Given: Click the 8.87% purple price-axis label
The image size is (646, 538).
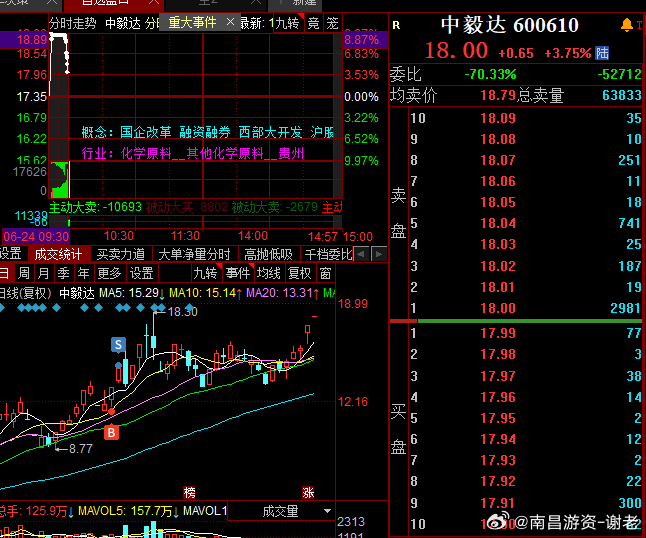Looking at the screenshot, I should 361,40.
